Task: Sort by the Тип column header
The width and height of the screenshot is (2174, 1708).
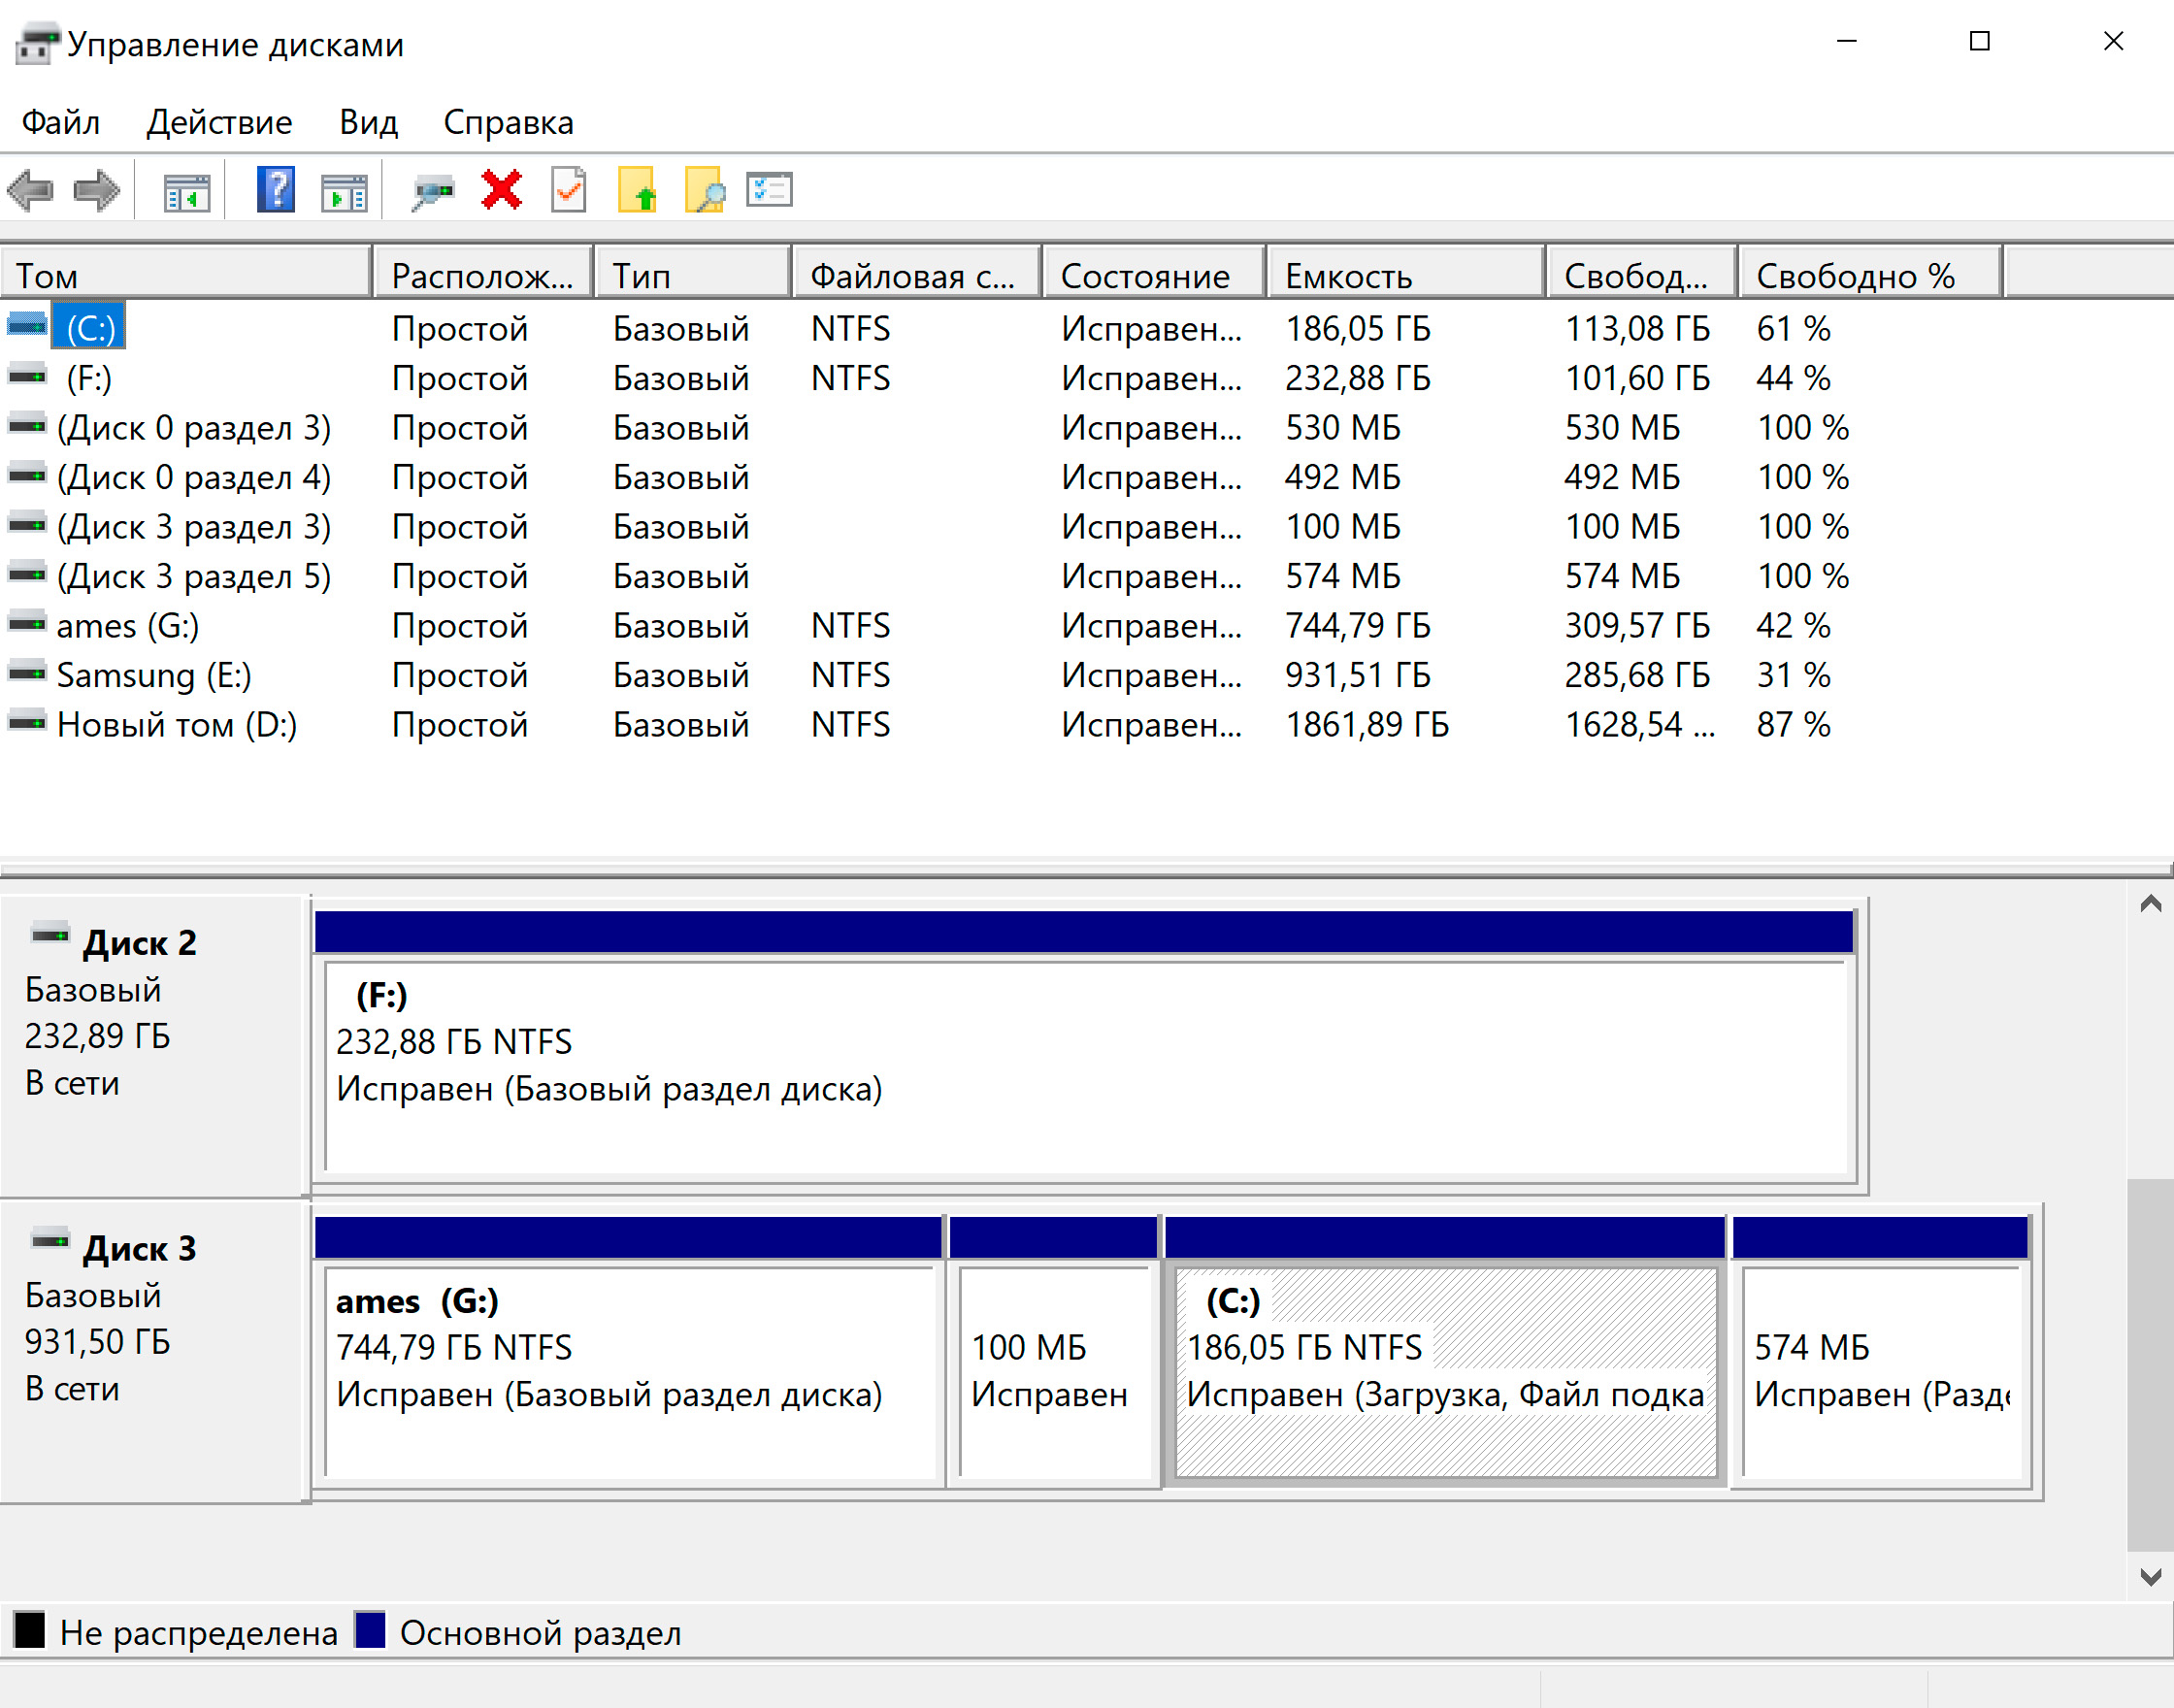Action: (x=693, y=274)
